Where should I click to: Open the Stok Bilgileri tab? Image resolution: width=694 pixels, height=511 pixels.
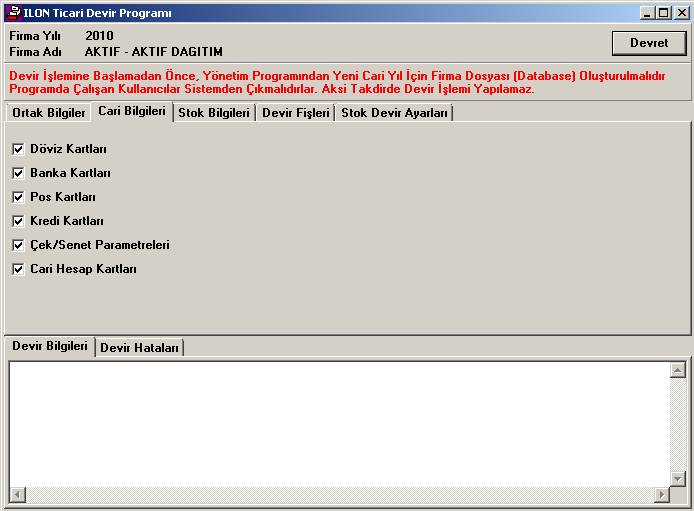coord(214,113)
